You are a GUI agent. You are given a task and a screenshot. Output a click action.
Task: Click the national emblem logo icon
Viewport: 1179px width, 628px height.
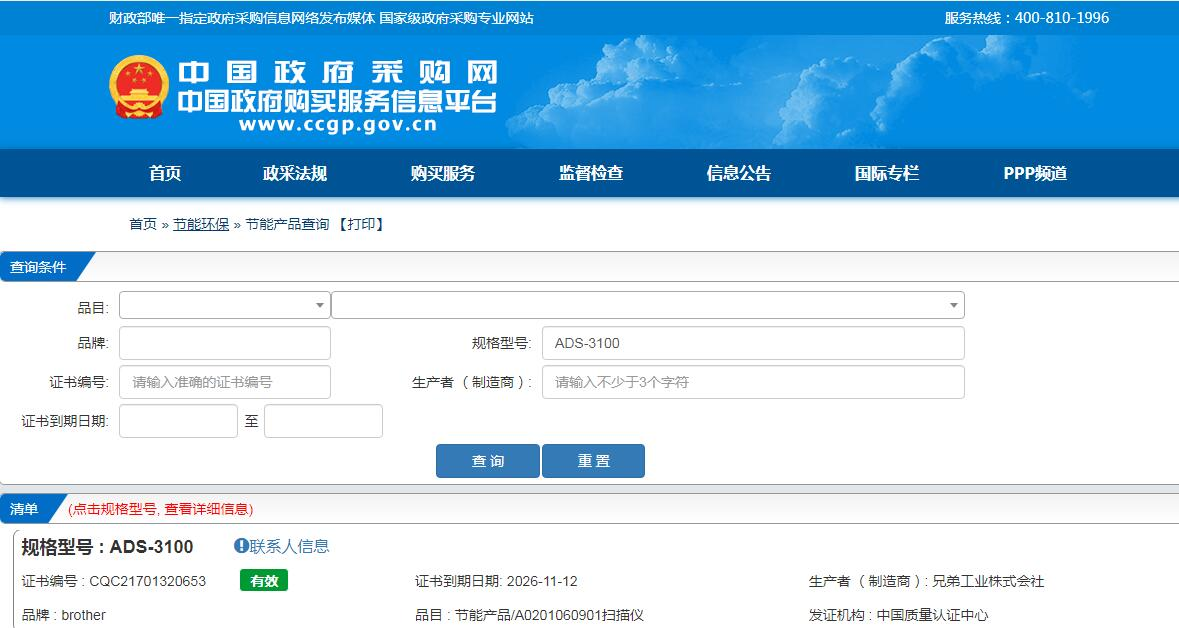[x=139, y=88]
